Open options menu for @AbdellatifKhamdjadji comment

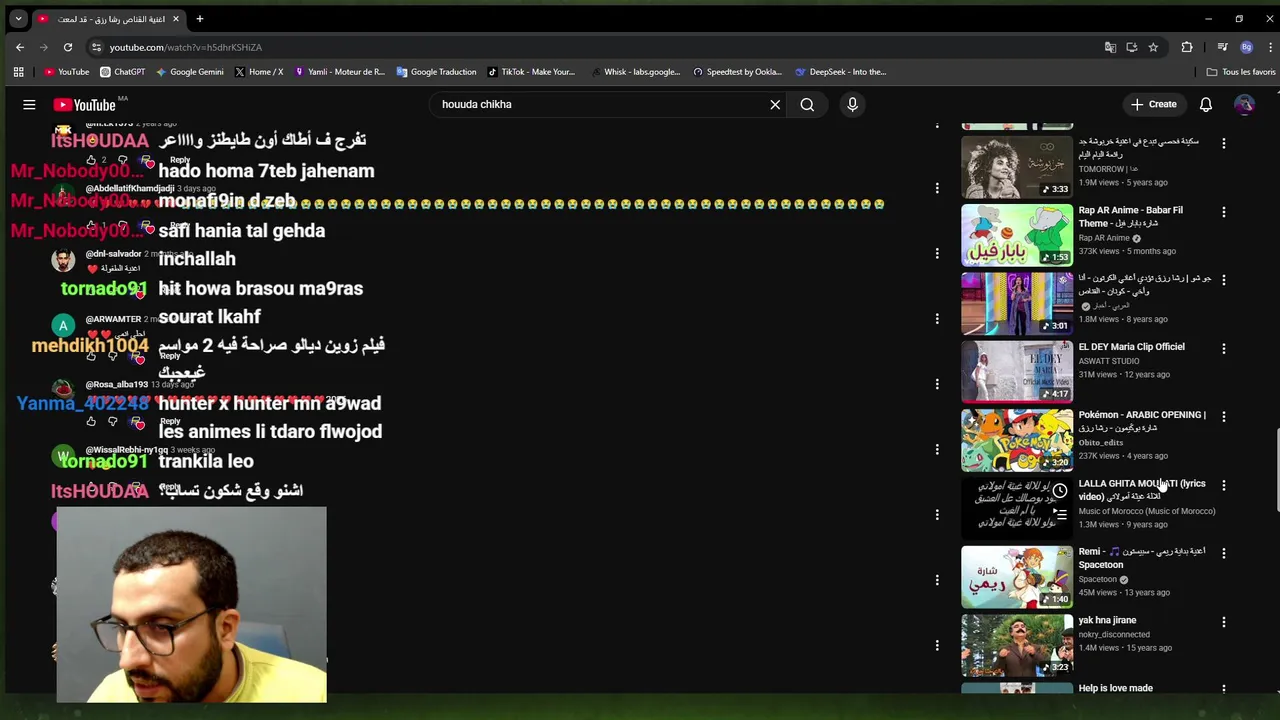pyautogui.click(x=937, y=188)
